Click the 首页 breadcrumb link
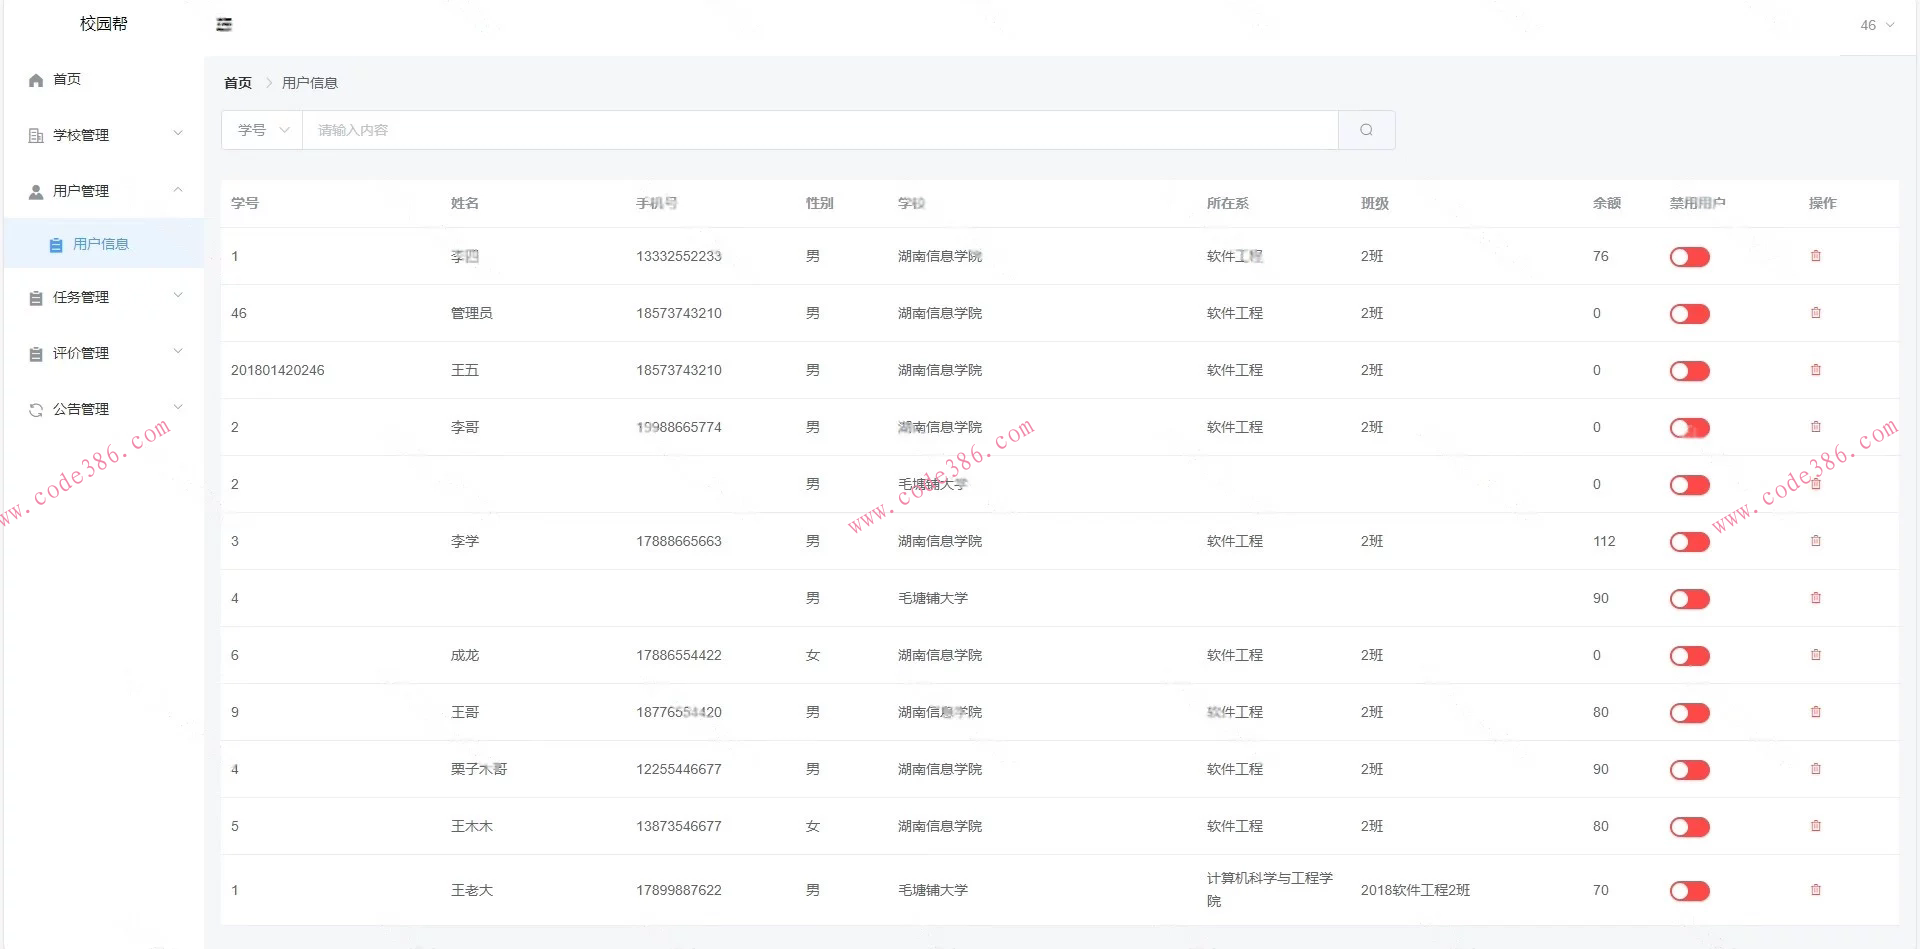 coord(238,83)
